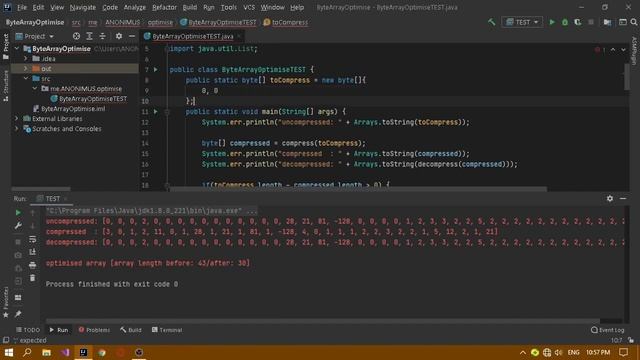Open the VCS menu

[x=249, y=7]
